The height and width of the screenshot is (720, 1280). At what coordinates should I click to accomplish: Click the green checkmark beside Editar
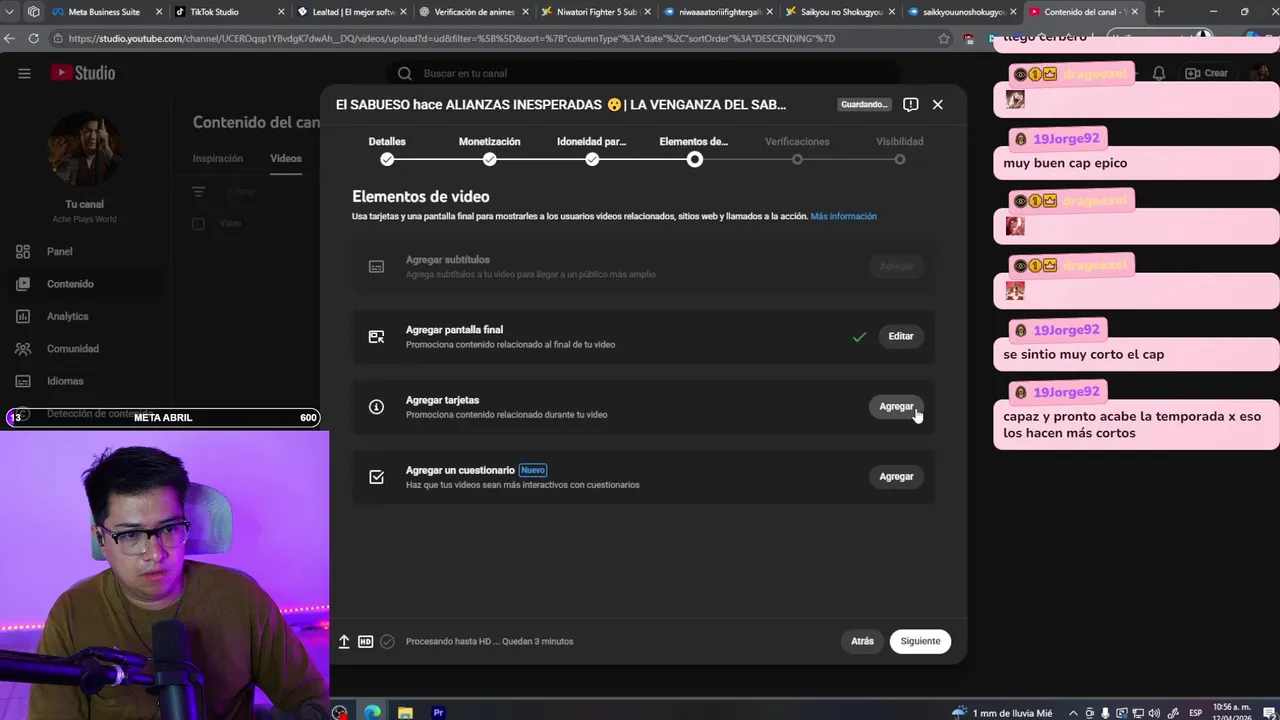pyautogui.click(x=859, y=337)
